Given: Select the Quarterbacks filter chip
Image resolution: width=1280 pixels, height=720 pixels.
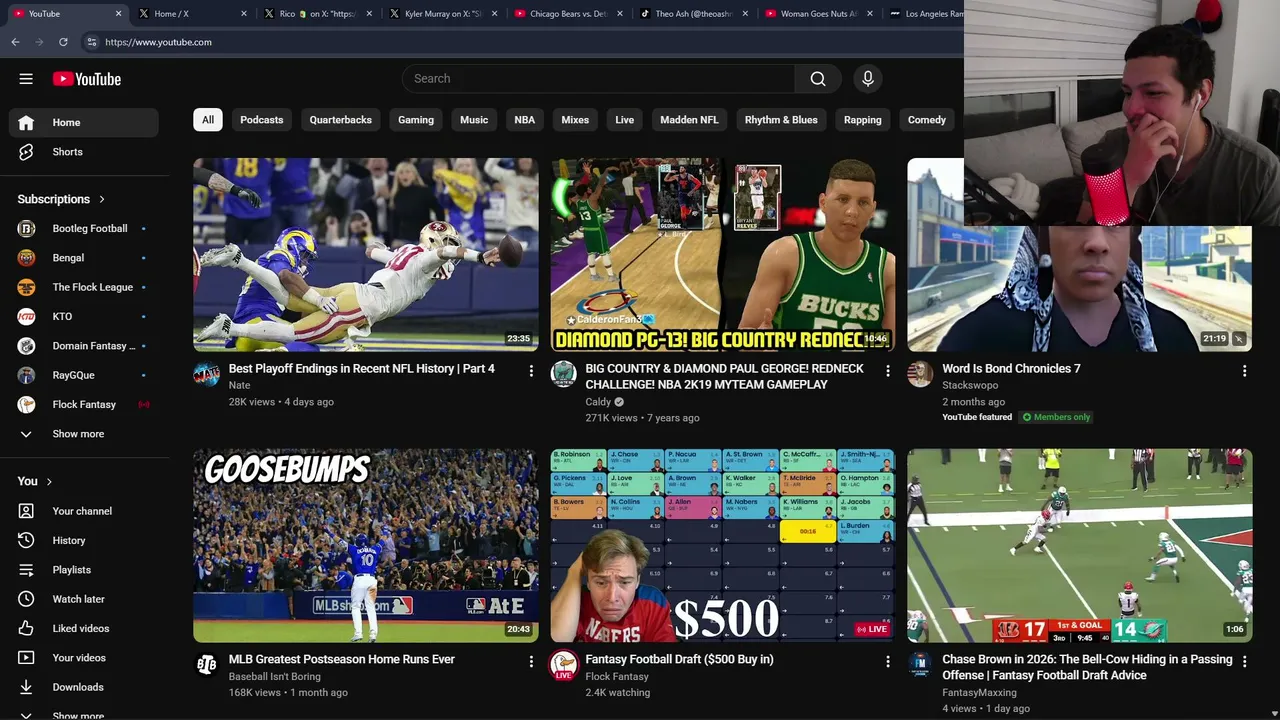Looking at the screenshot, I should click(341, 120).
